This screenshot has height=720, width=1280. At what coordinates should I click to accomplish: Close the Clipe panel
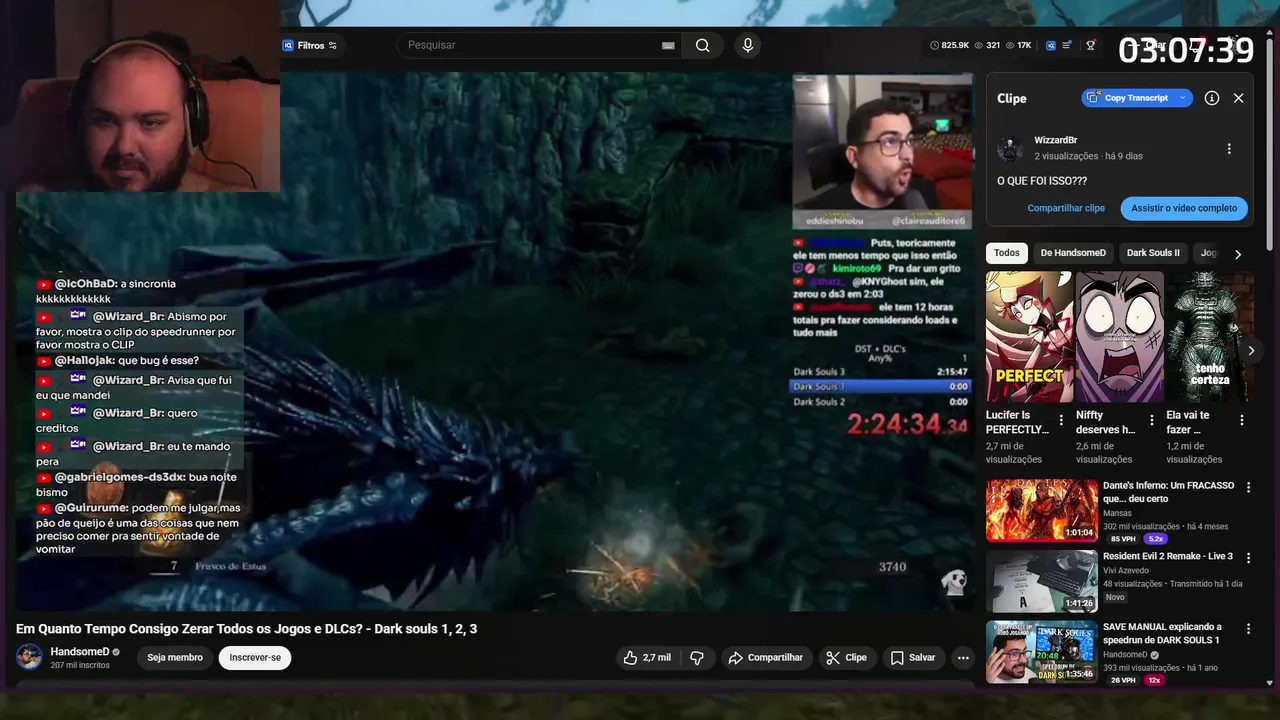coord(1239,98)
